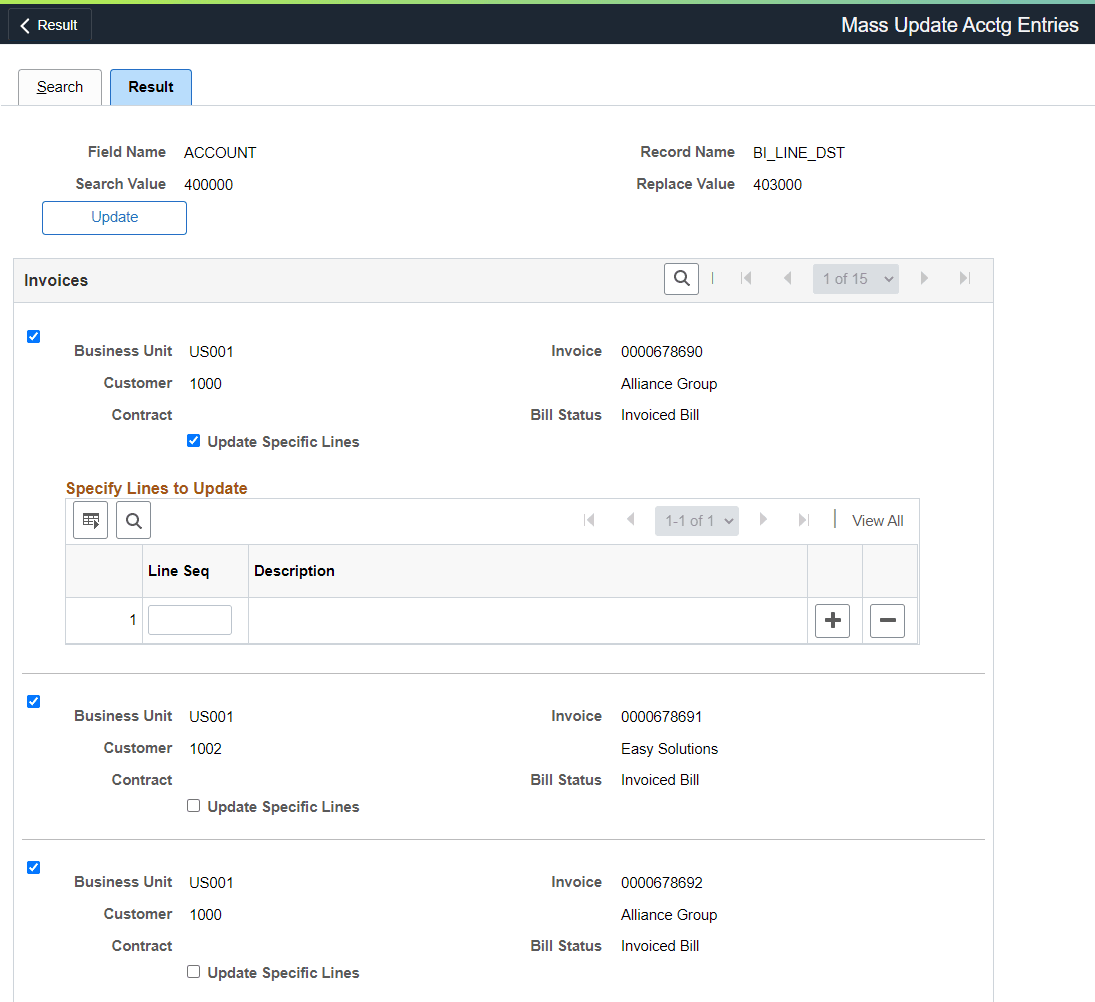
Task: Check Update Specific Lines for invoice 0000678692
Action: pyautogui.click(x=193, y=972)
